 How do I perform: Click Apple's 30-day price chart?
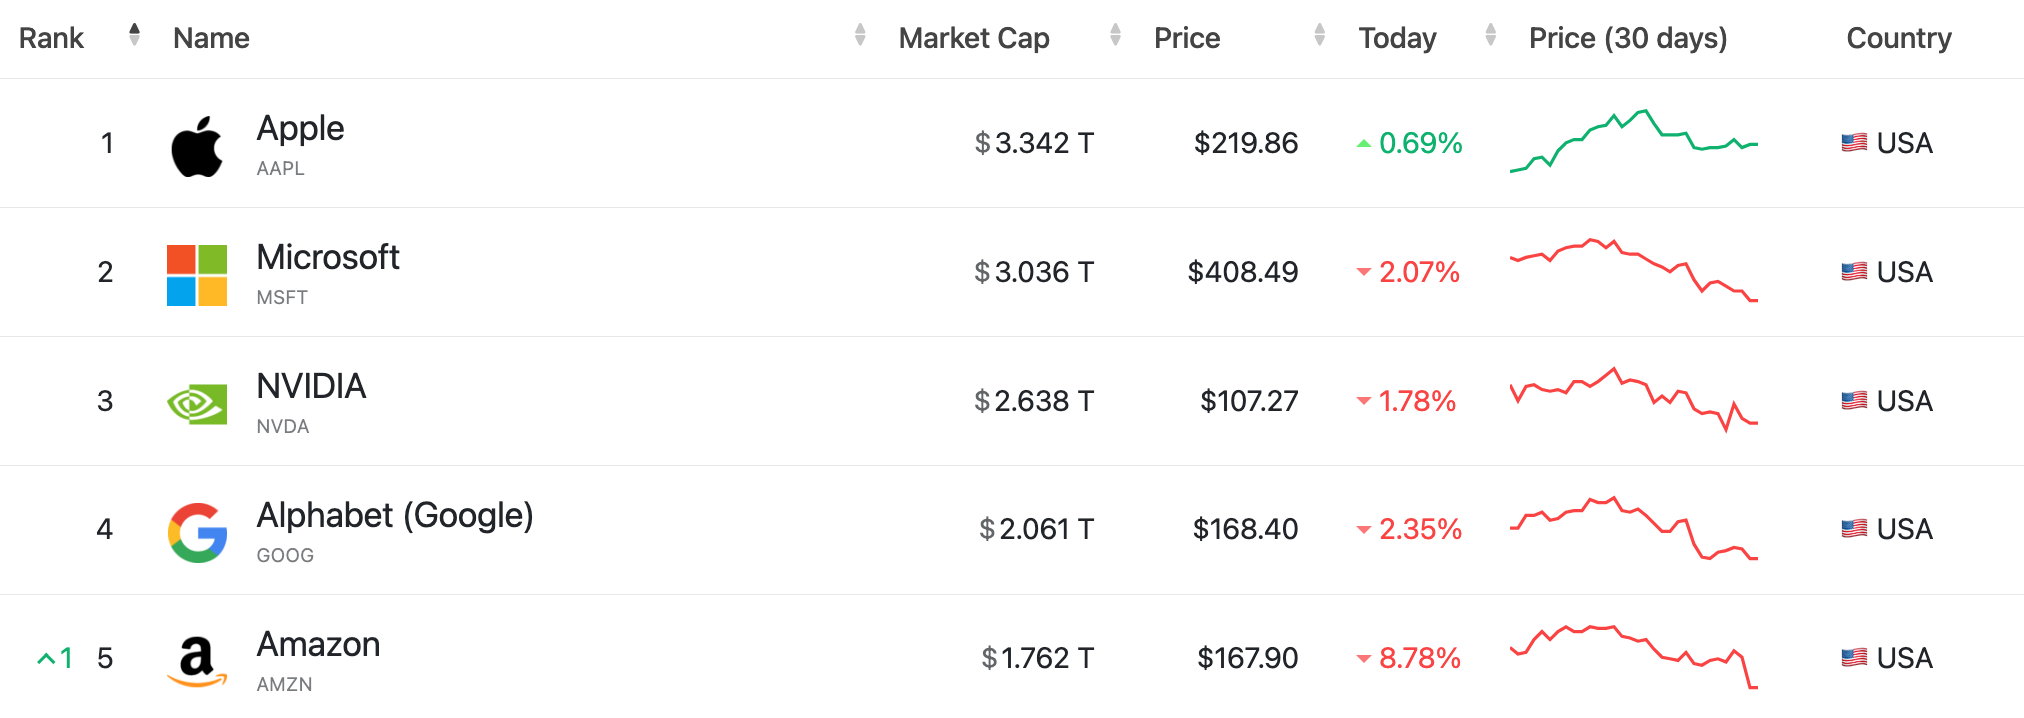(1633, 142)
